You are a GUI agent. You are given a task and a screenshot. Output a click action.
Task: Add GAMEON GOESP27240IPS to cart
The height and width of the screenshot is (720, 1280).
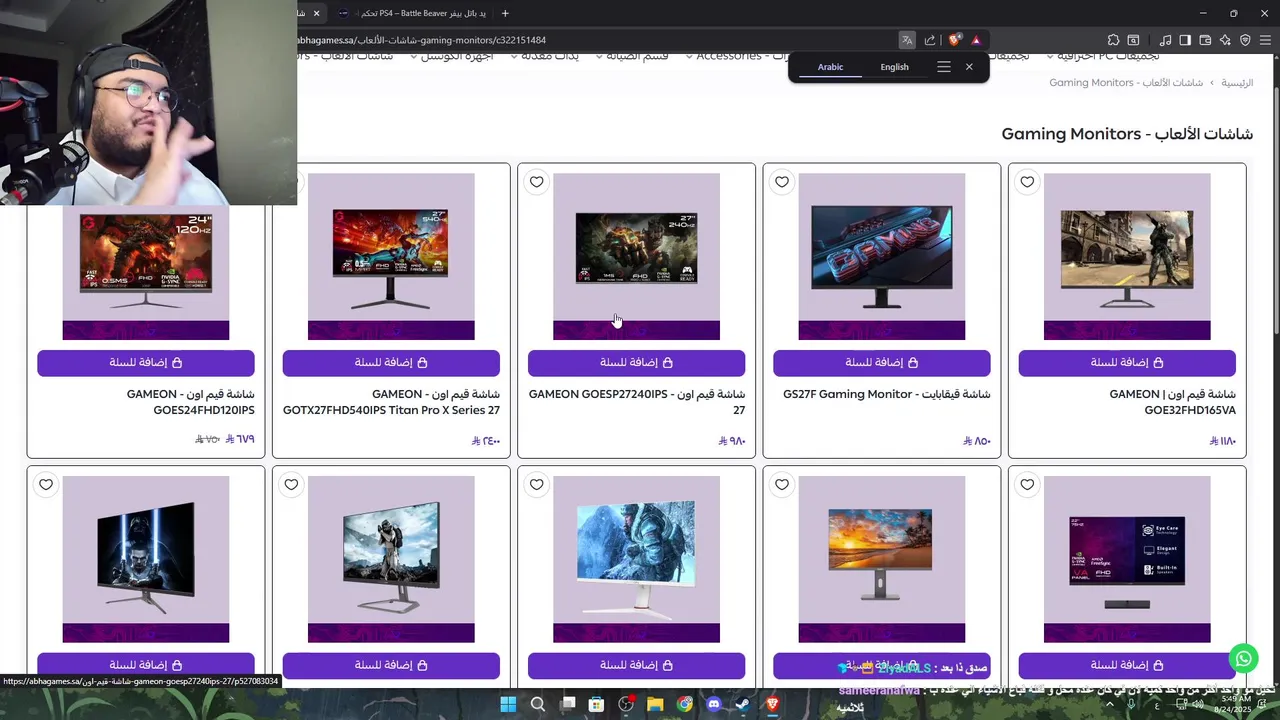636,362
